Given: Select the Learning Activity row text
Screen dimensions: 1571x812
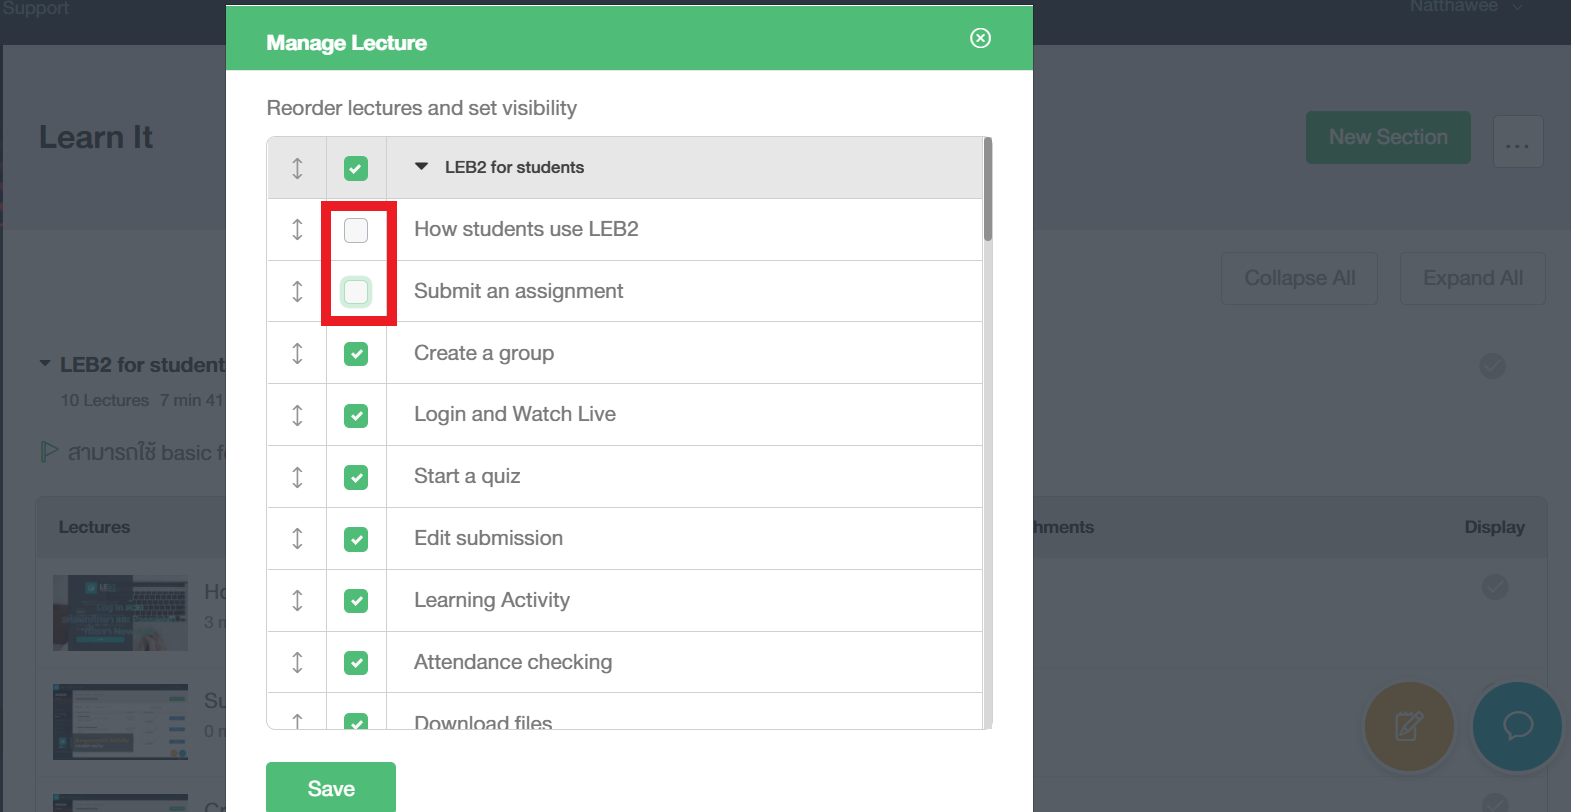Looking at the screenshot, I should pyautogui.click(x=492, y=600).
